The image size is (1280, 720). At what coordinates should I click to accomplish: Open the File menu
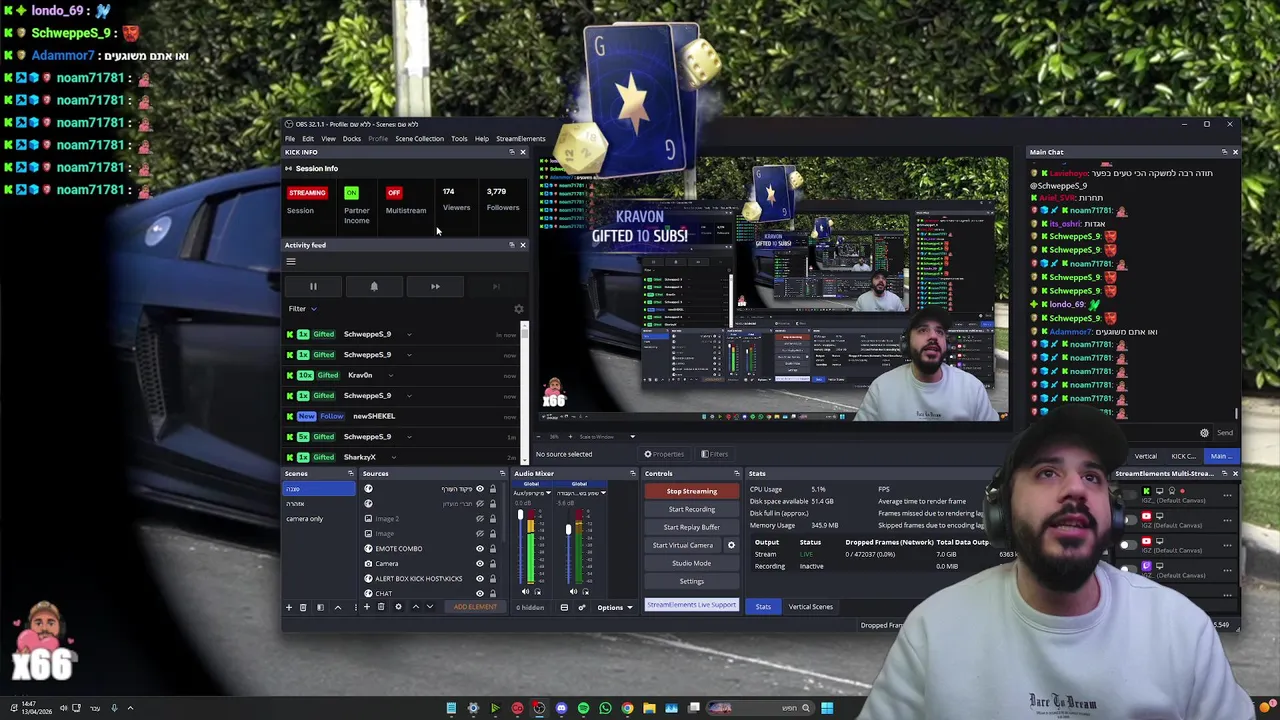pos(290,139)
